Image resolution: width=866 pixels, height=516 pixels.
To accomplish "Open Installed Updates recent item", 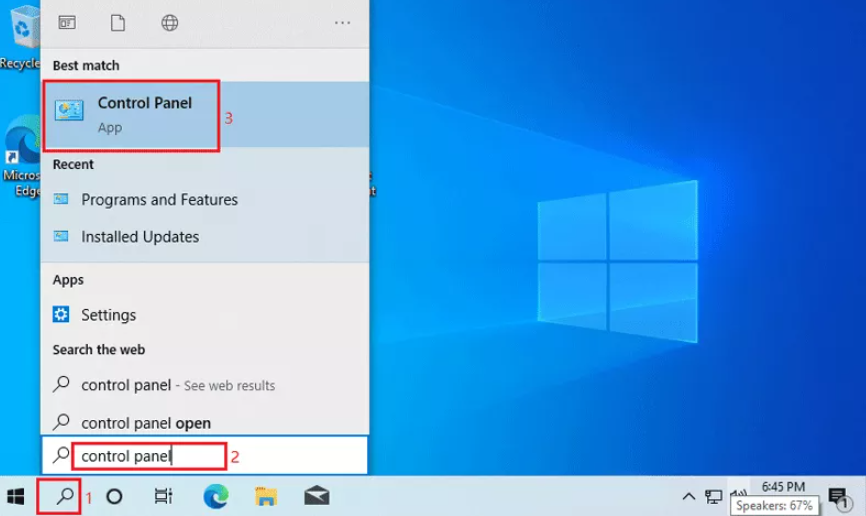I will click(x=205, y=236).
